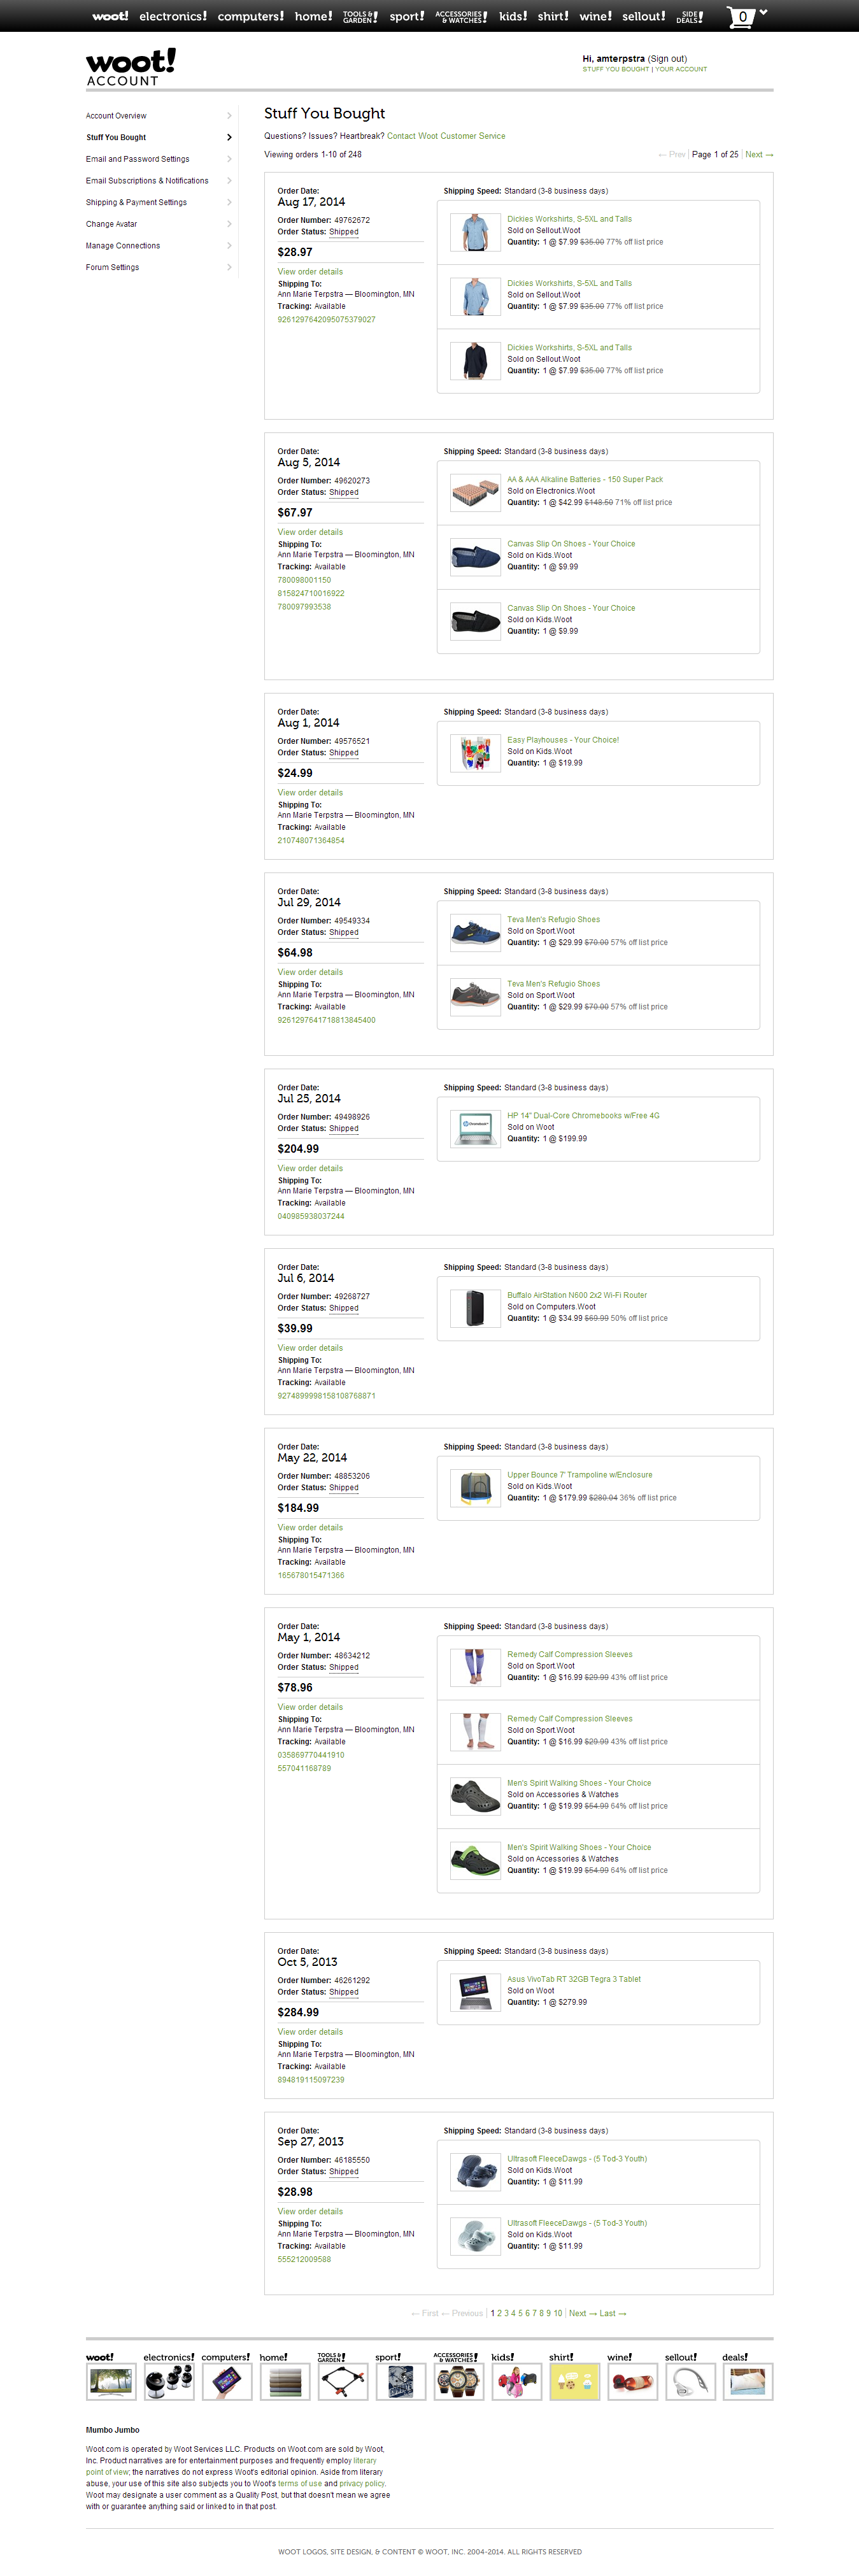Open the footer wine category image
The image size is (859, 2576).
[633, 2381]
